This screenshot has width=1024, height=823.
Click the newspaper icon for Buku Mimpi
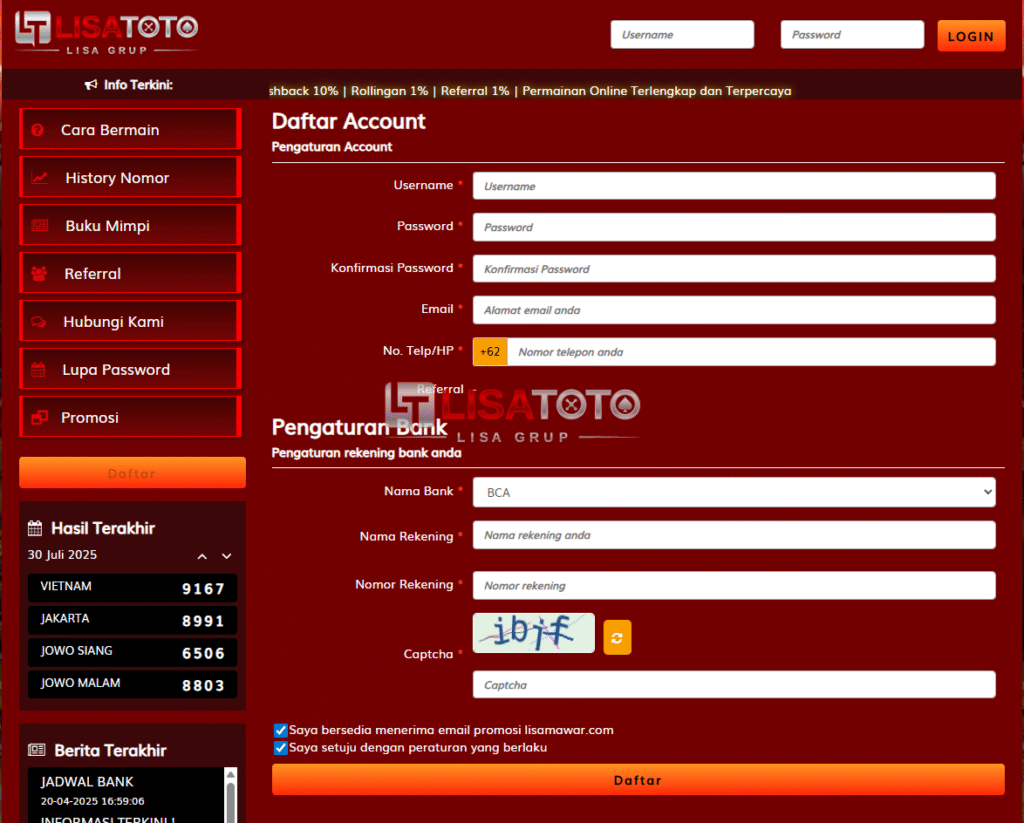[x=39, y=225]
